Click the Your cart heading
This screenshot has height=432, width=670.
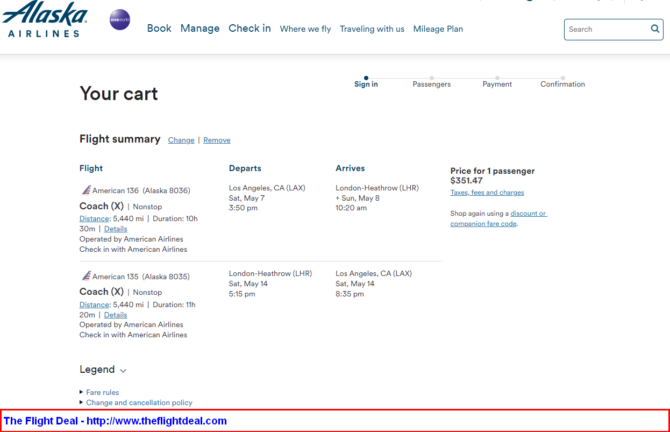tap(119, 94)
